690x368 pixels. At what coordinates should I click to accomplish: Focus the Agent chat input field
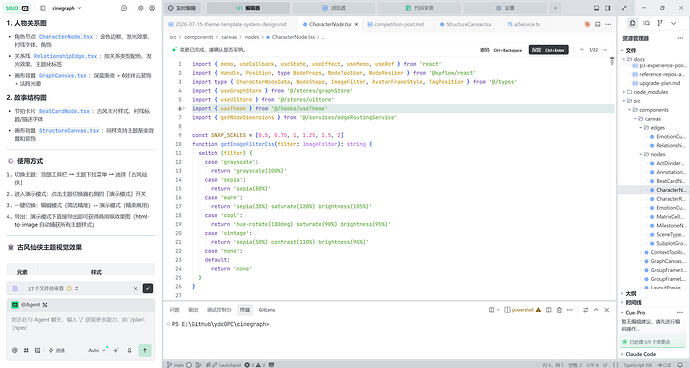pyautogui.click(x=81, y=324)
